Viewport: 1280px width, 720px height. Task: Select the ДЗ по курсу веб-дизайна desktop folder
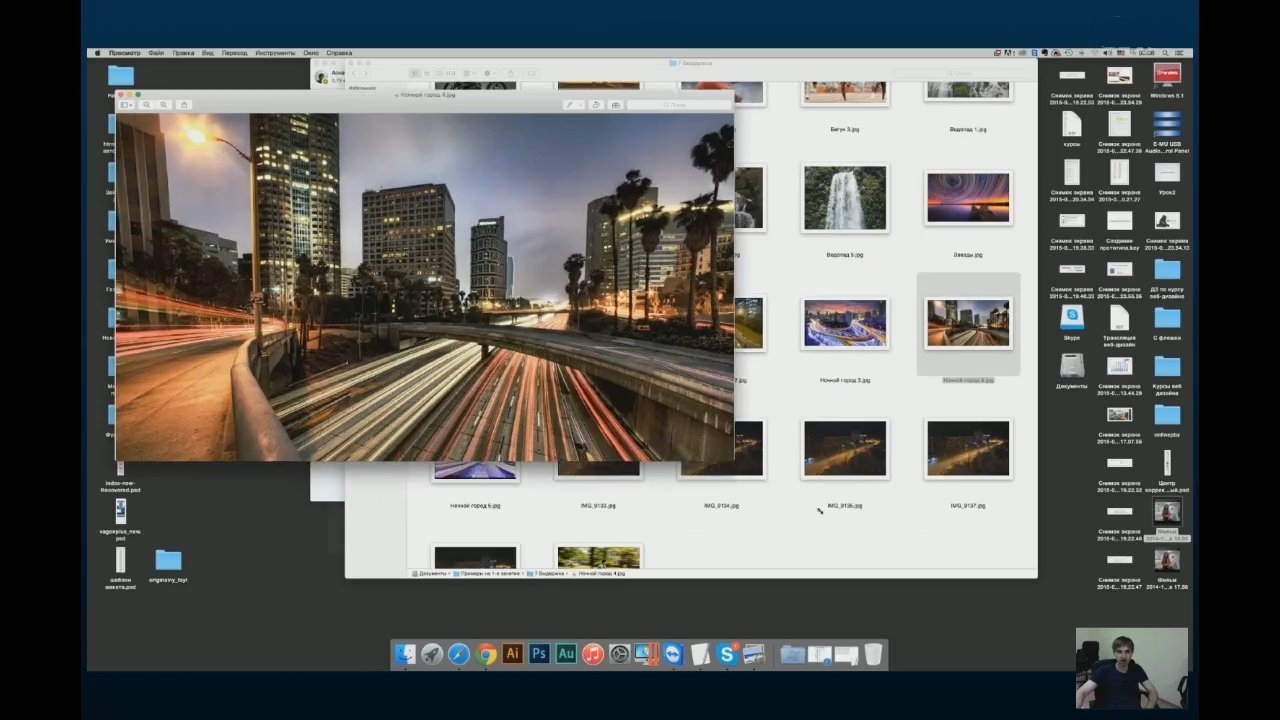(x=1167, y=269)
